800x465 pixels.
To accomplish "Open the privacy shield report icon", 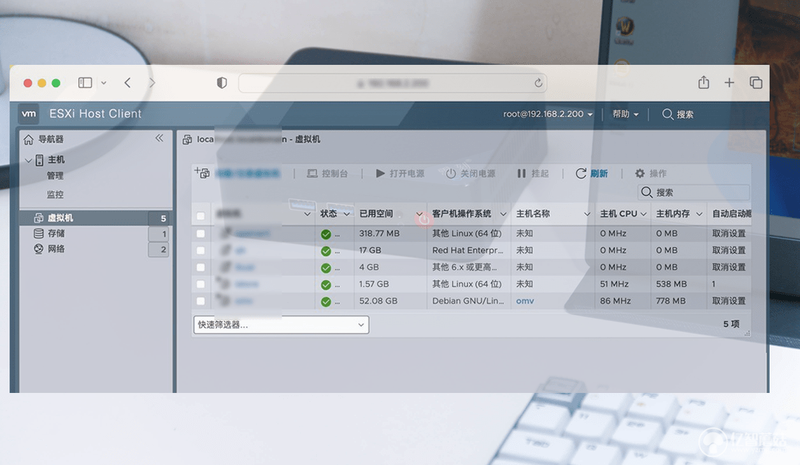I will point(221,83).
